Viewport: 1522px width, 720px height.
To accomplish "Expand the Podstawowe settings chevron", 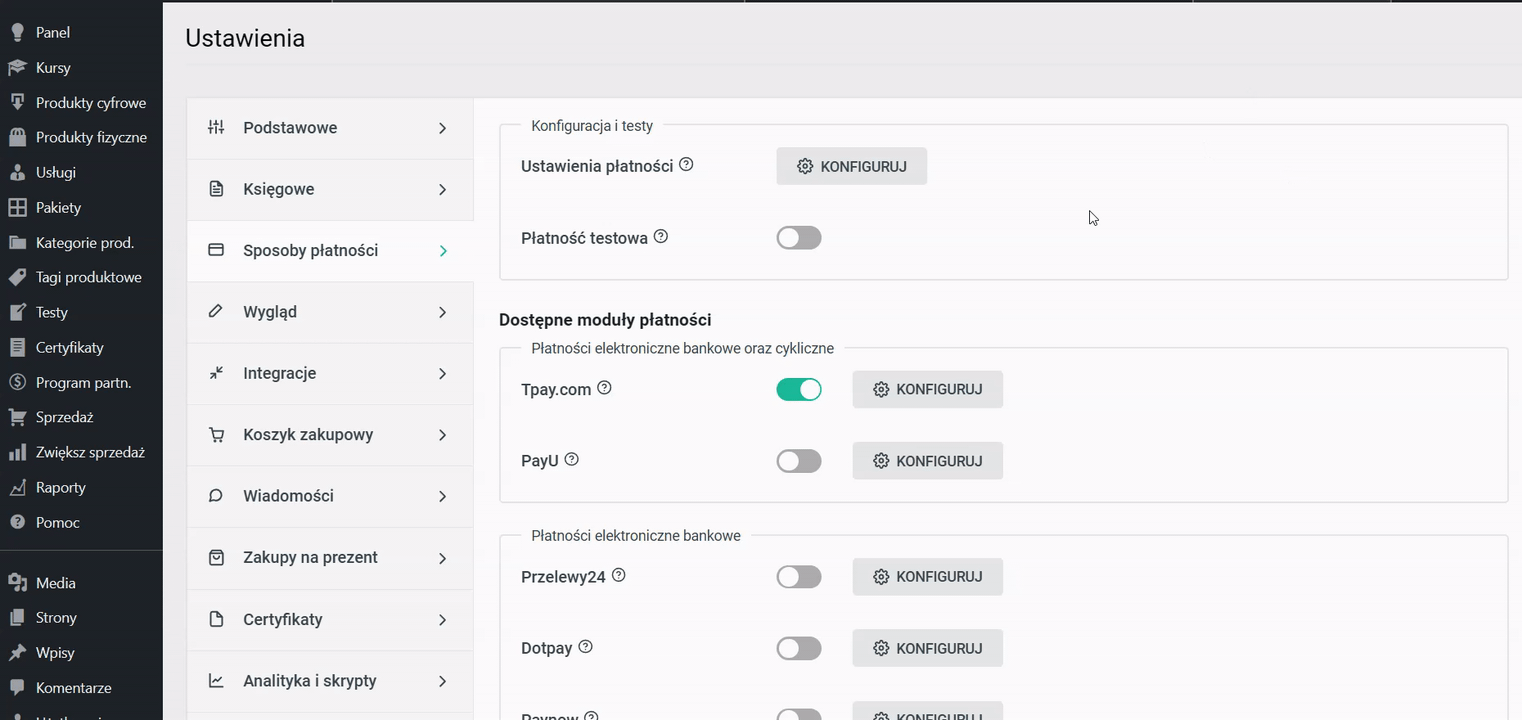I will [443, 128].
